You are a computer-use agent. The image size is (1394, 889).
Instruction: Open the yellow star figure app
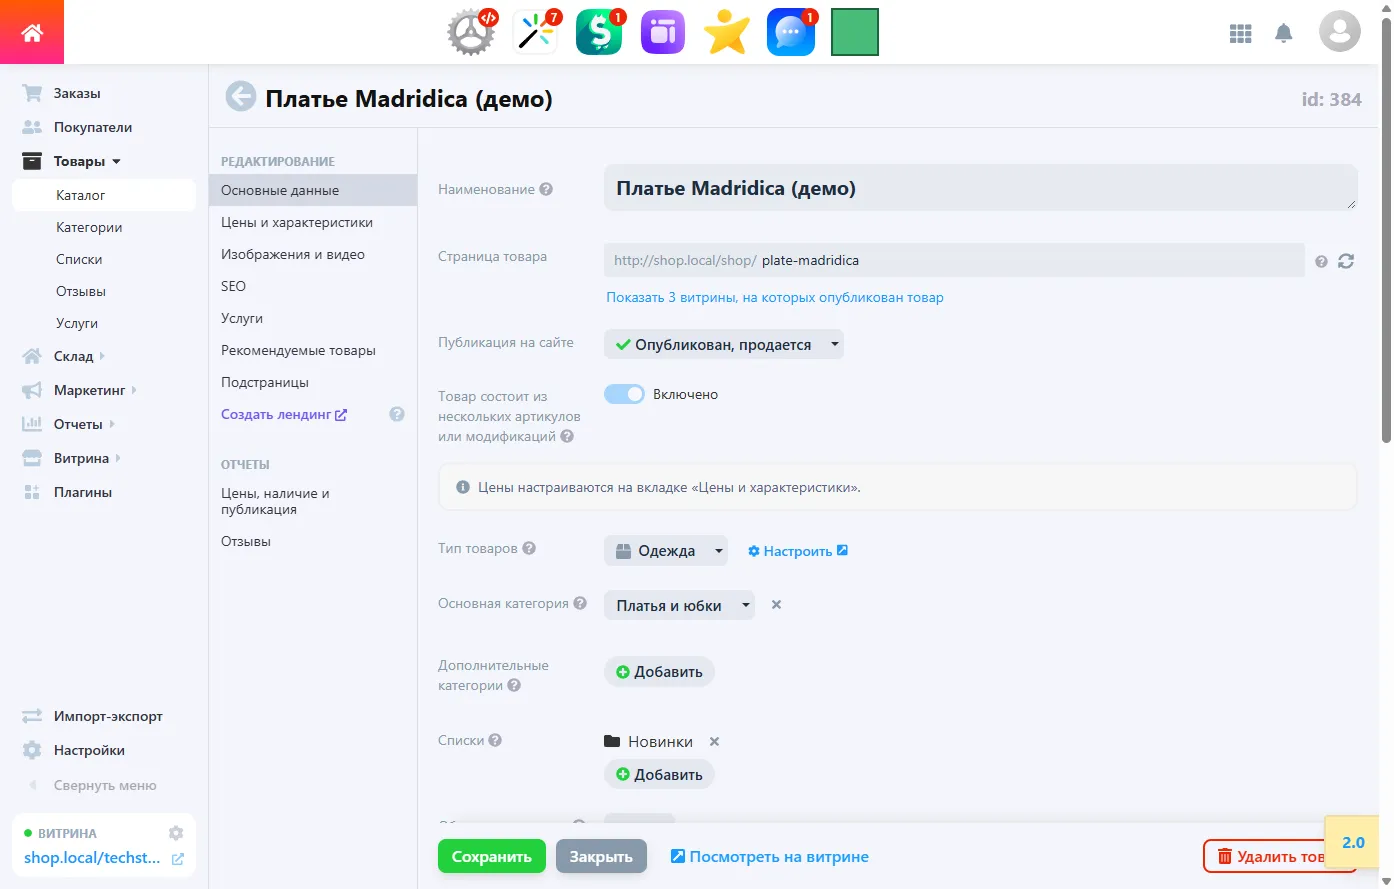click(x=726, y=32)
